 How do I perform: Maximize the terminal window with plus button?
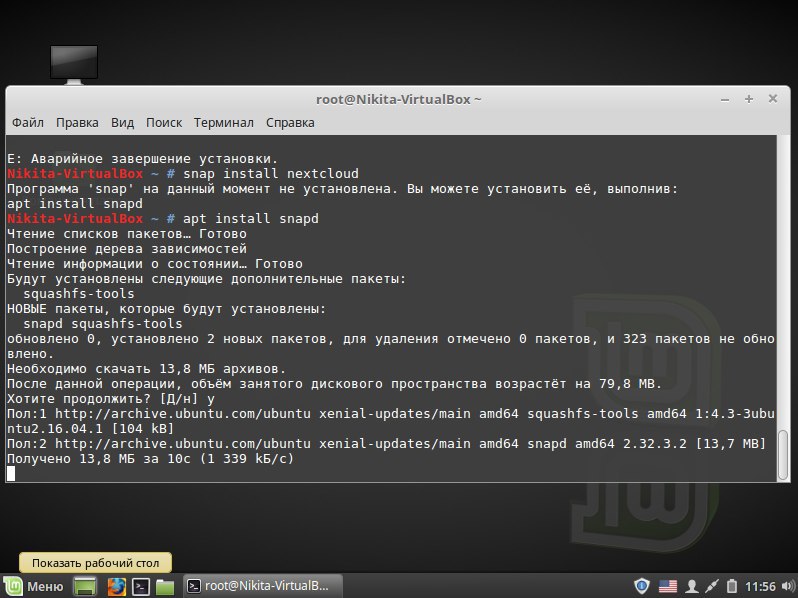pyautogui.click(x=749, y=99)
